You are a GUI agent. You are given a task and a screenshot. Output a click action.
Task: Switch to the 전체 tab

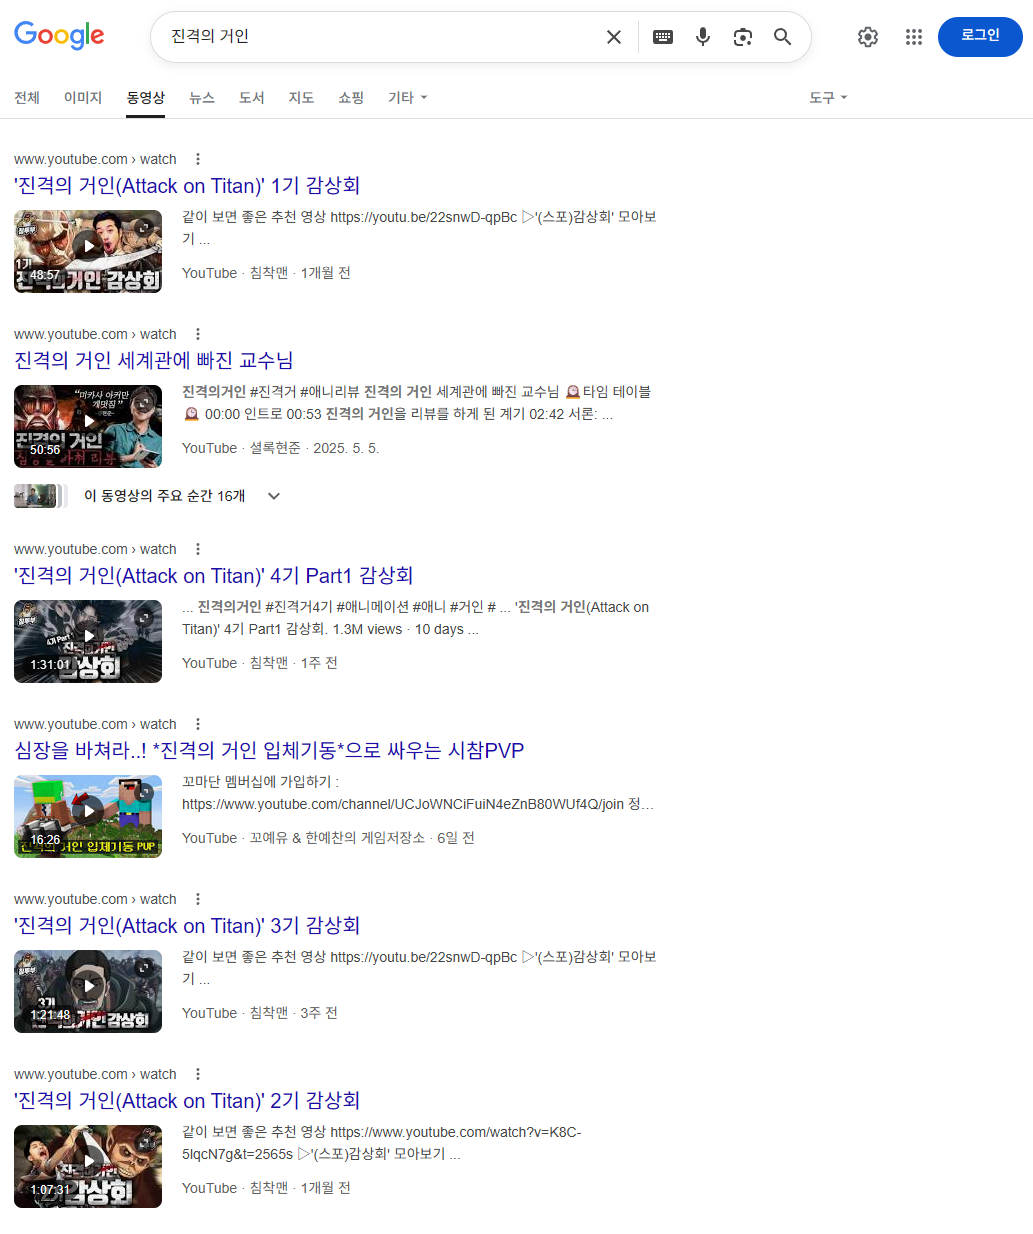click(27, 98)
